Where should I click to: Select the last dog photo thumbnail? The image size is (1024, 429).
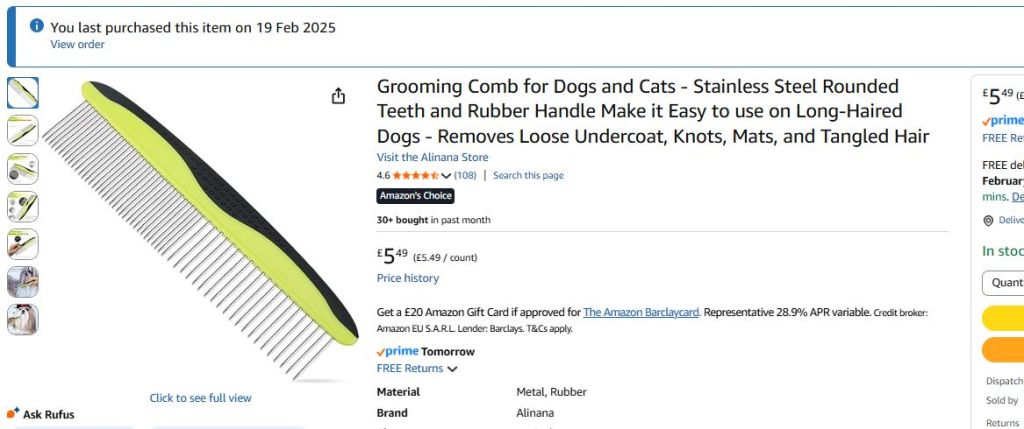coord(23,320)
